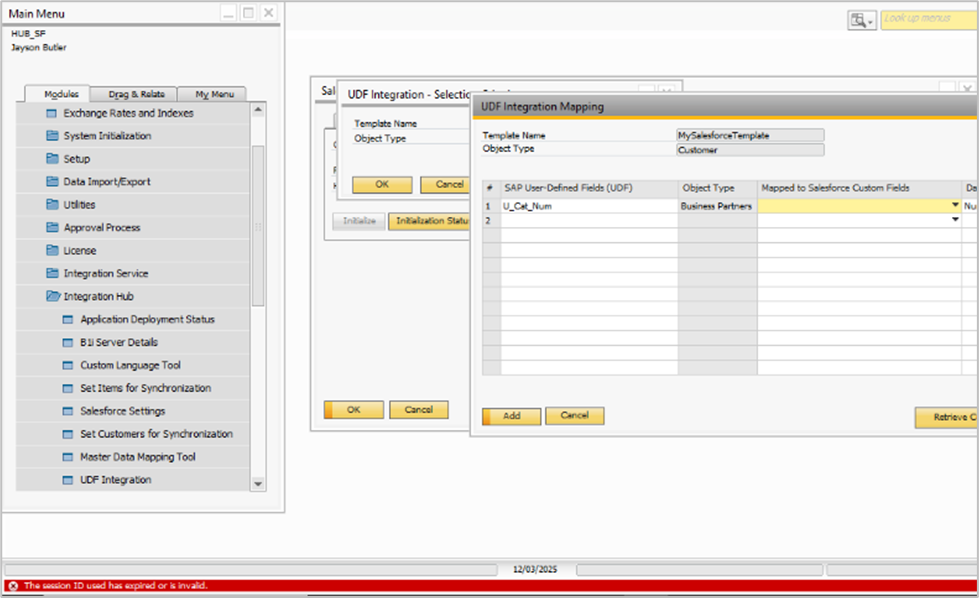979x598 pixels.
Task: Click the Salesforce Settings menu icon
Action: [68, 411]
